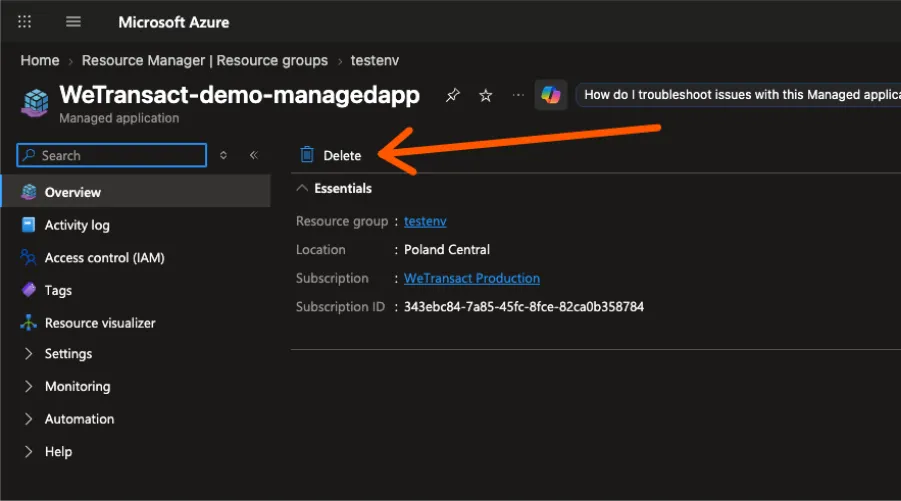The image size is (901, 501).
Task: Click the Managed application subtitle
Action: click(119, 118)
